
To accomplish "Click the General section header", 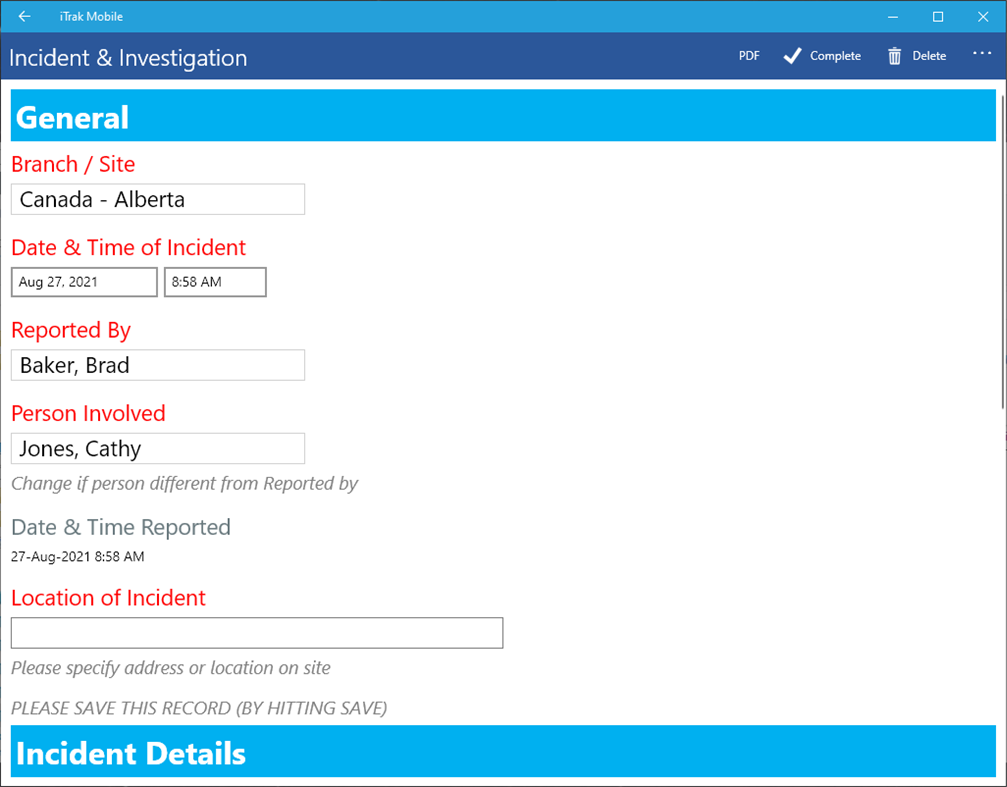I will (x=71, y=117).
